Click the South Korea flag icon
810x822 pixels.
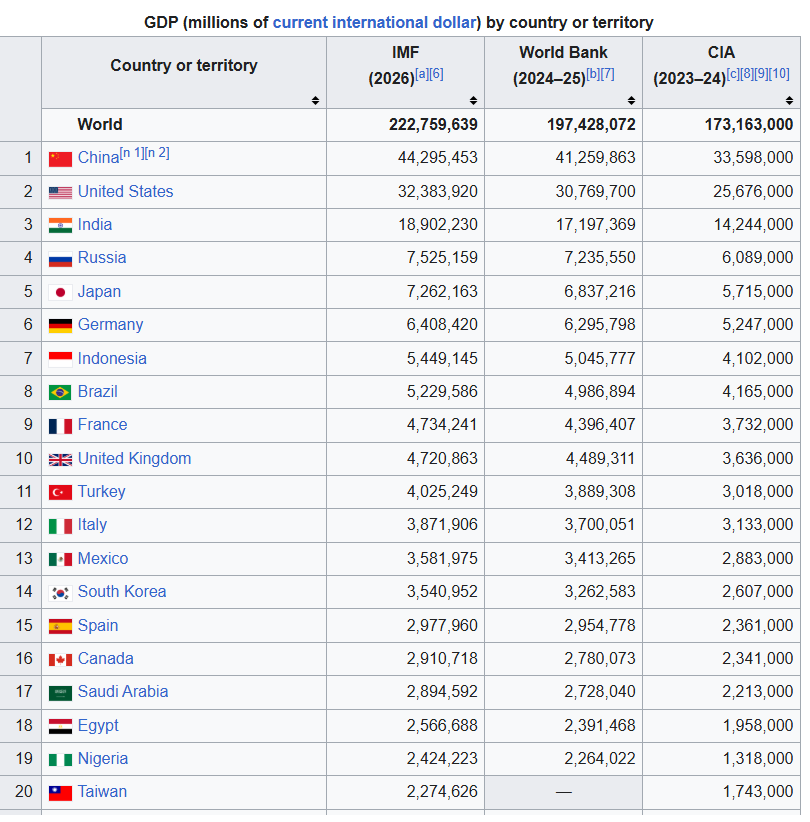(60, 593)
